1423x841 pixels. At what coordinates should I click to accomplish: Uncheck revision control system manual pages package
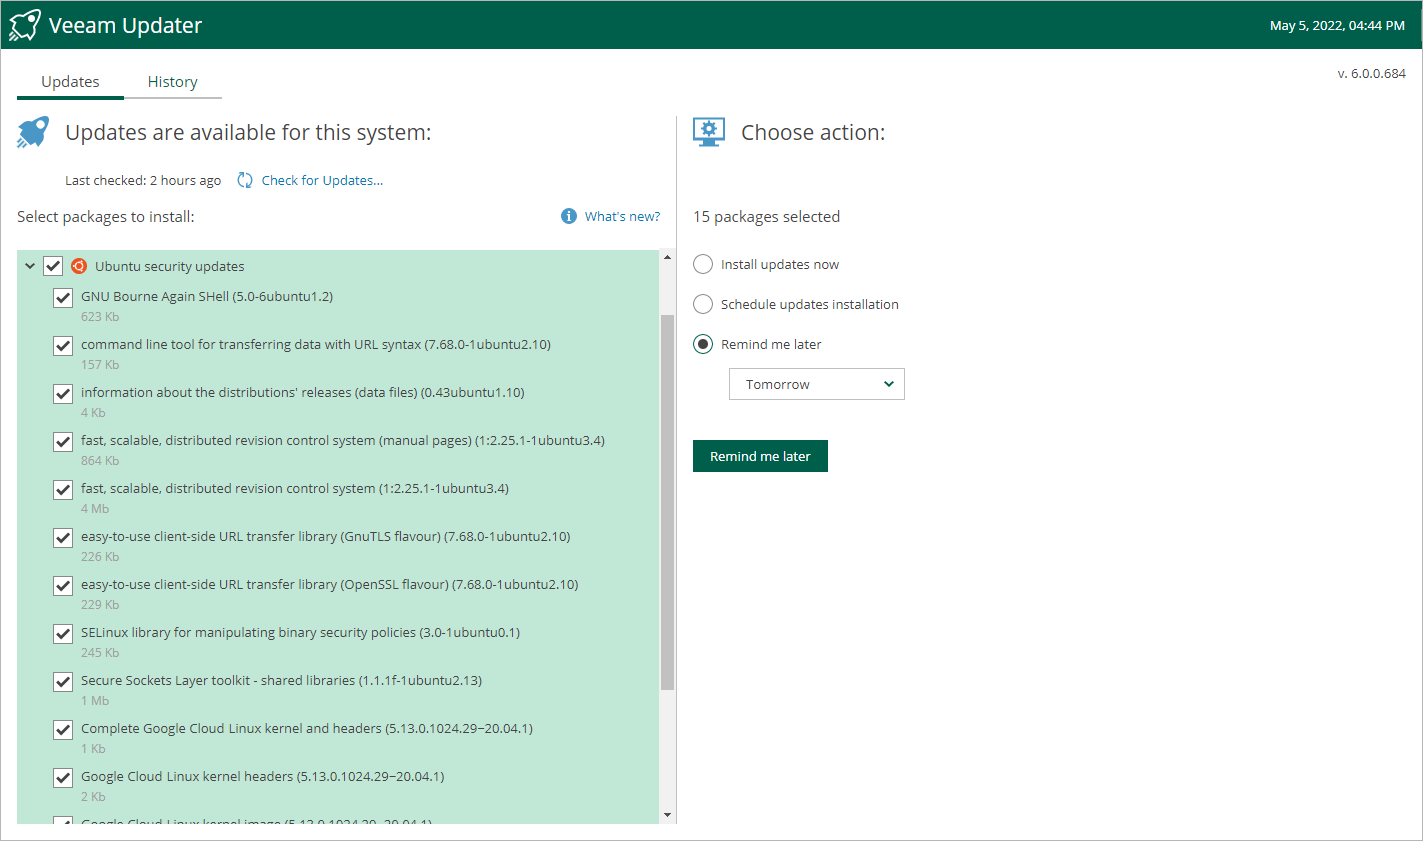63,441
